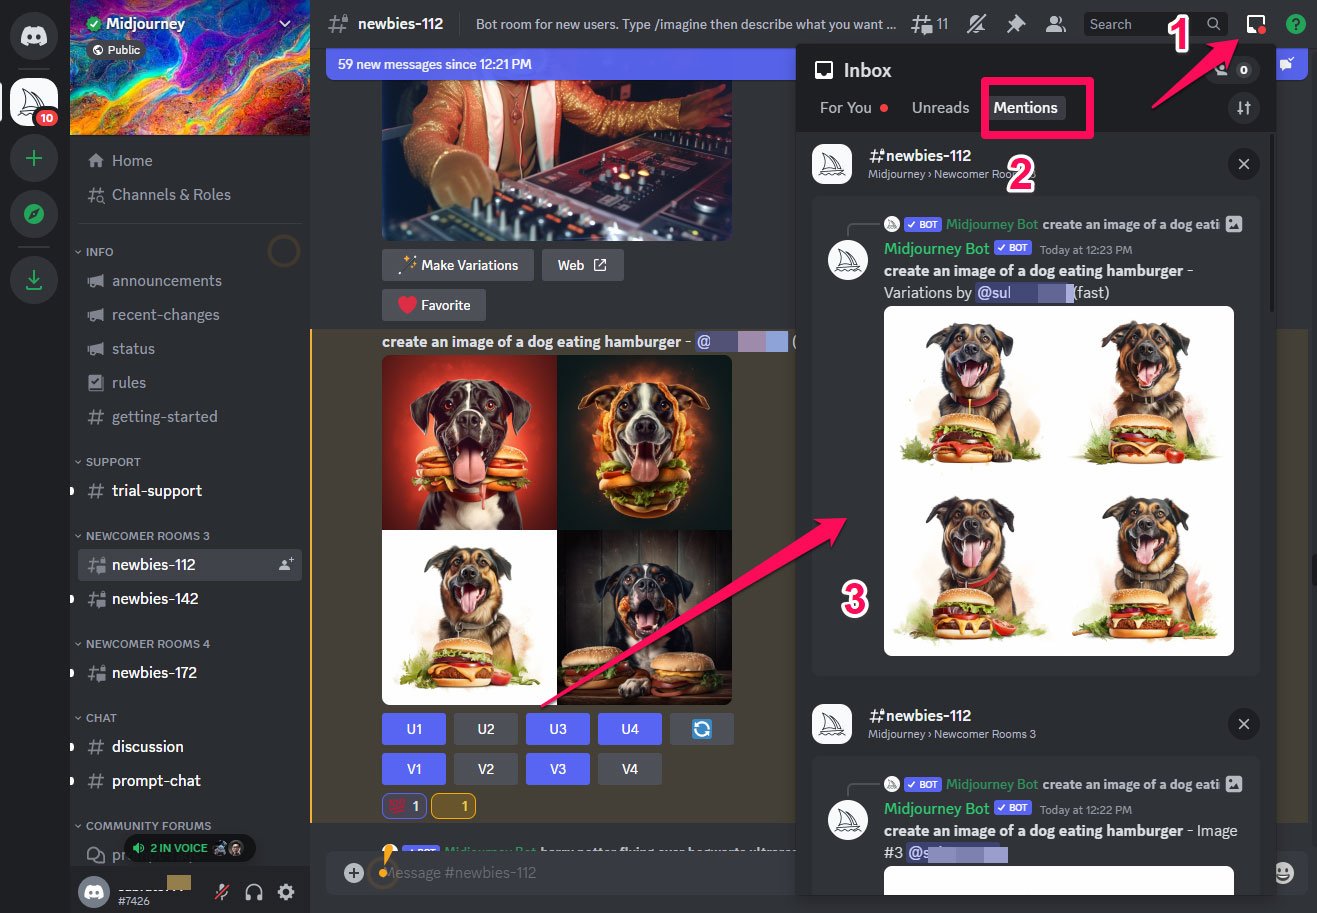This screenshot has width=1317, height=913.
Task: Open the newbies-142 channel
Action: point(190,599)
